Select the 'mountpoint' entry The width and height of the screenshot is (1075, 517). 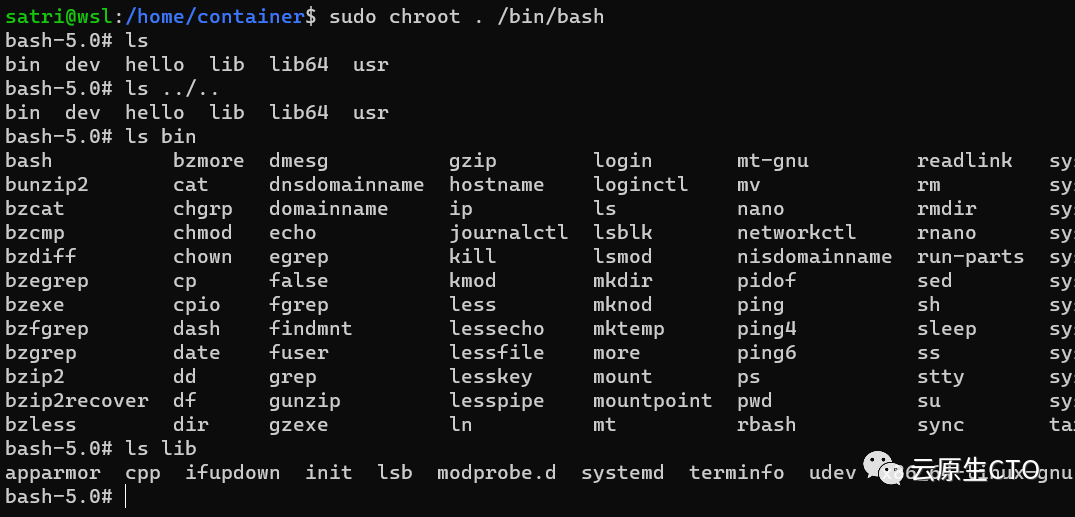[x=653, y=400]
